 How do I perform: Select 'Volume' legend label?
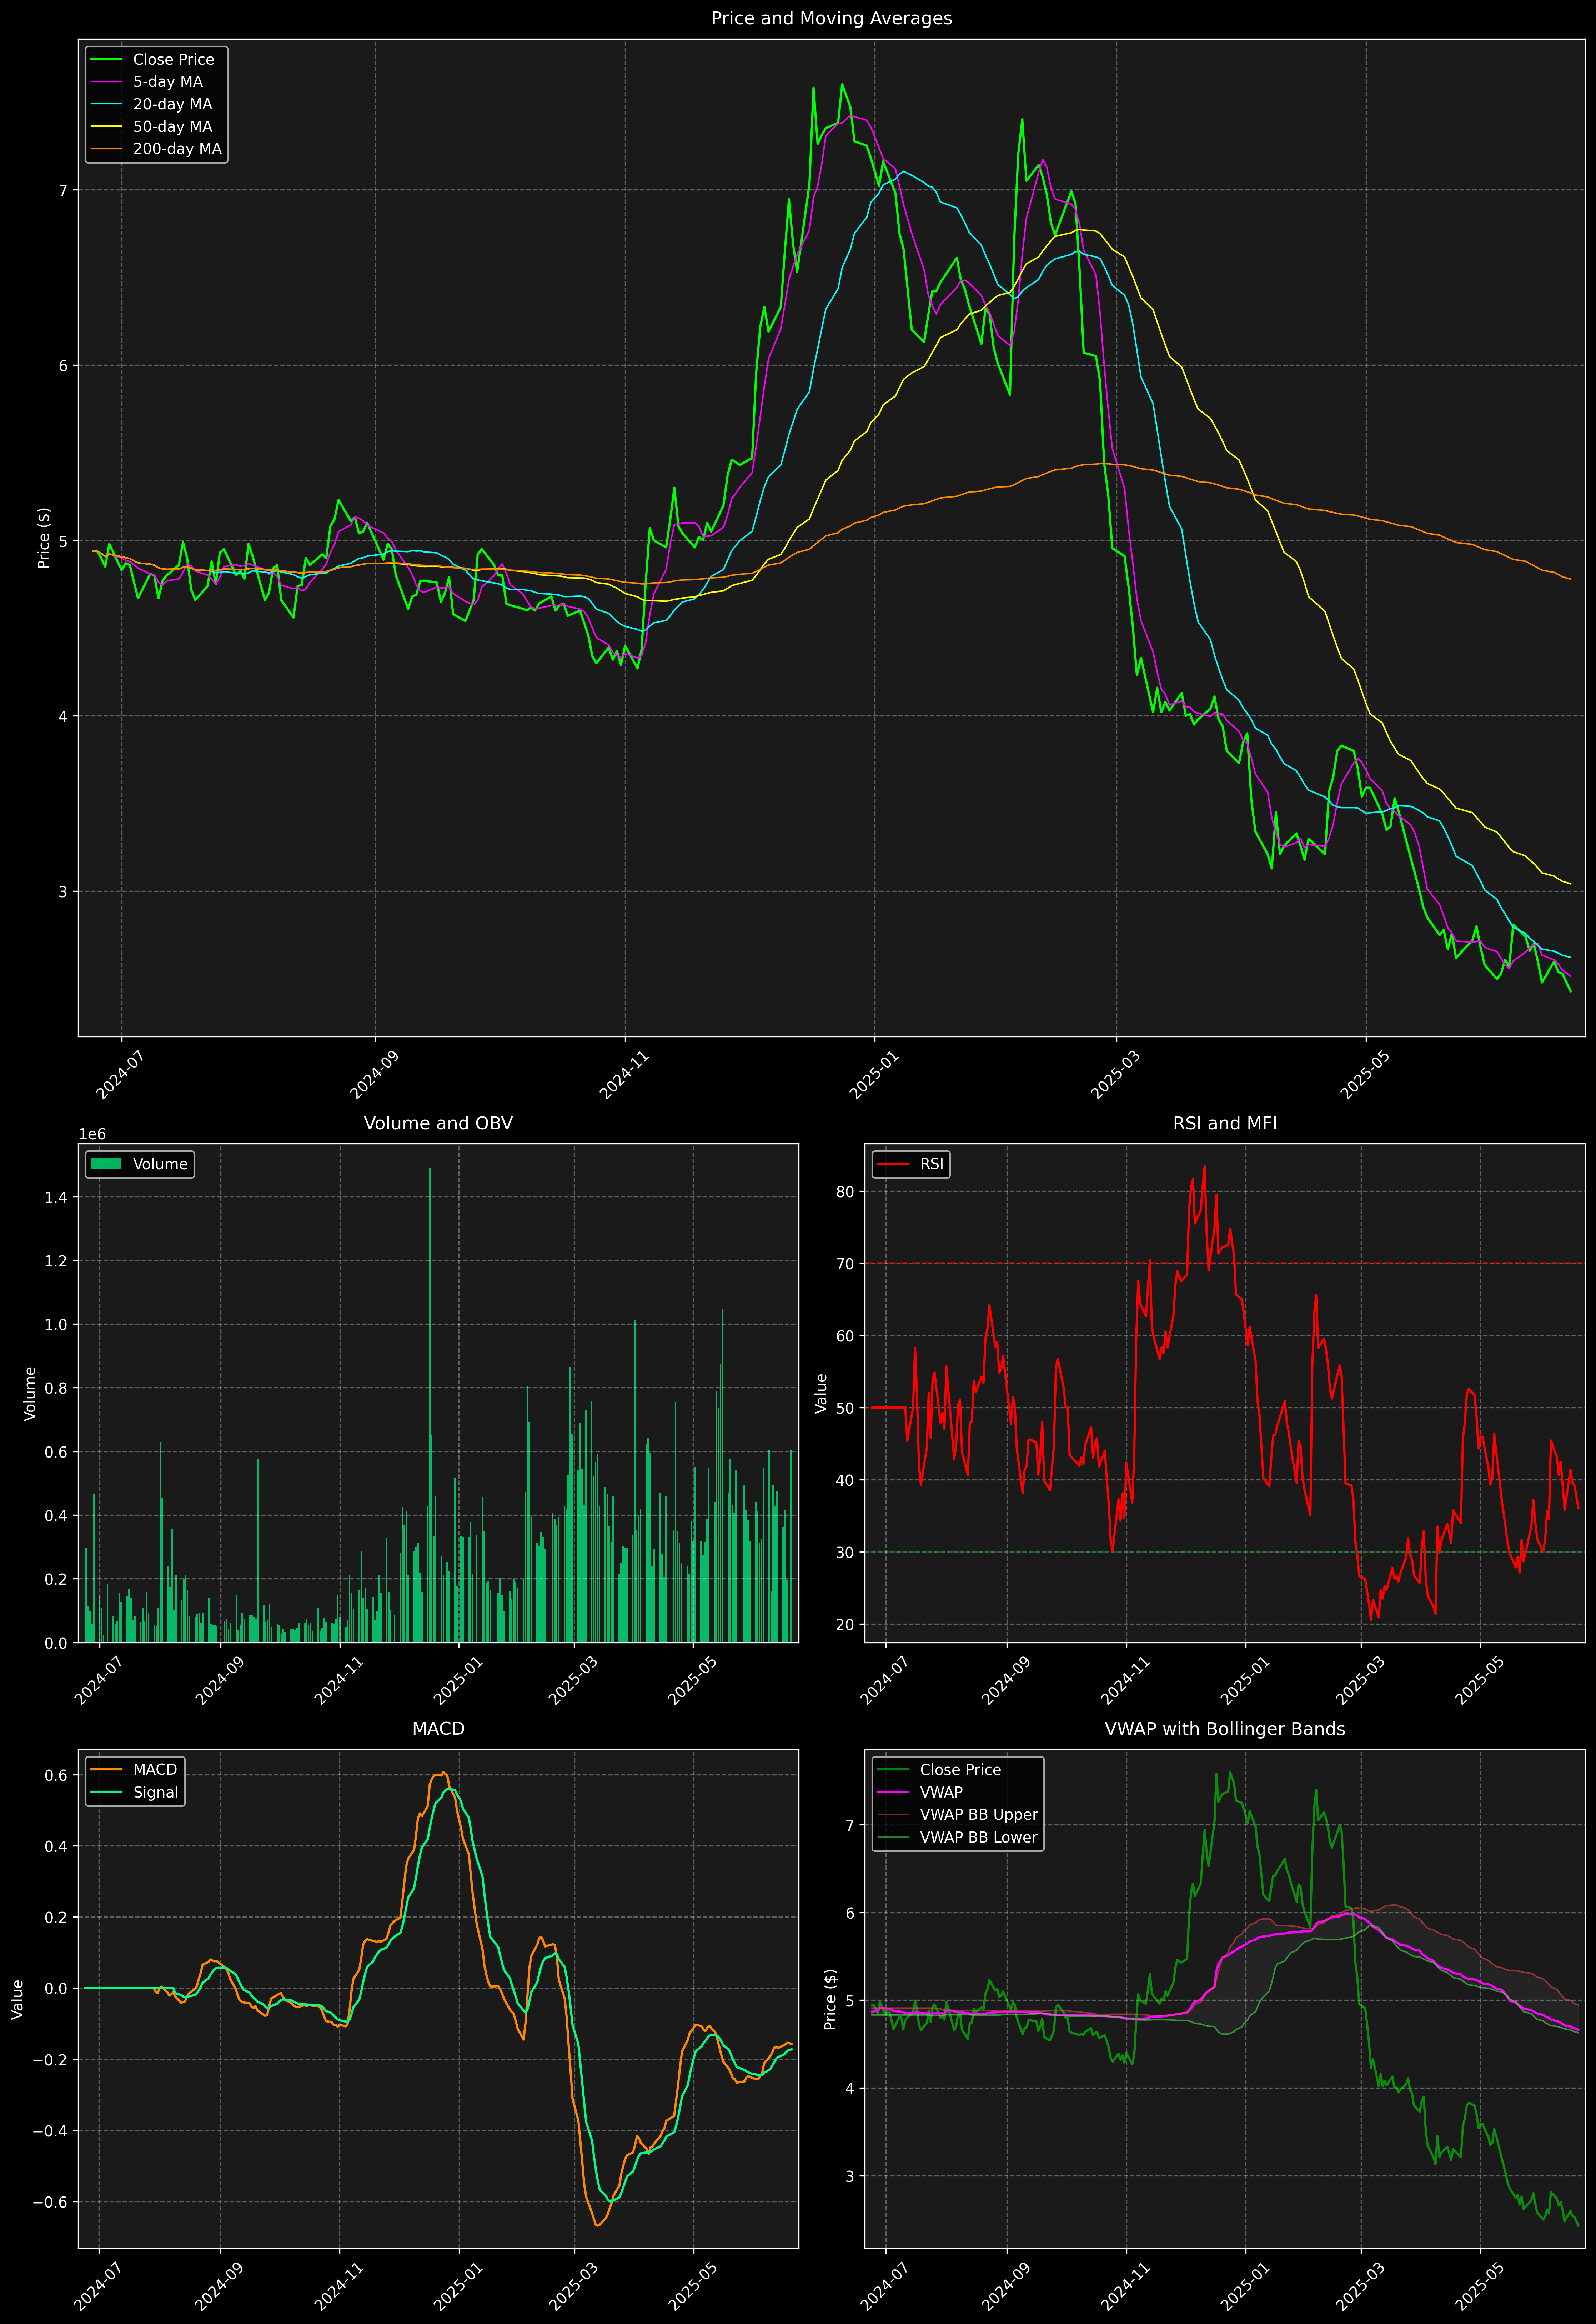point(160,1164)
